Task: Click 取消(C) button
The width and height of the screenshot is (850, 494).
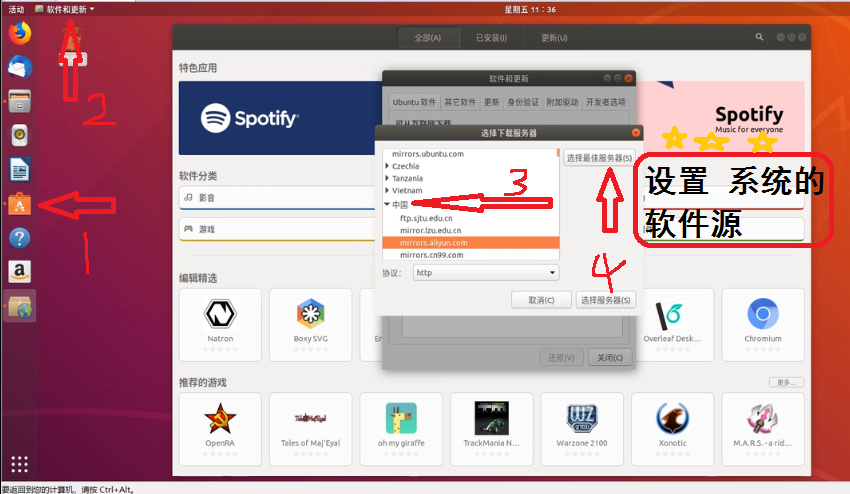Action: tap(541, 300)
